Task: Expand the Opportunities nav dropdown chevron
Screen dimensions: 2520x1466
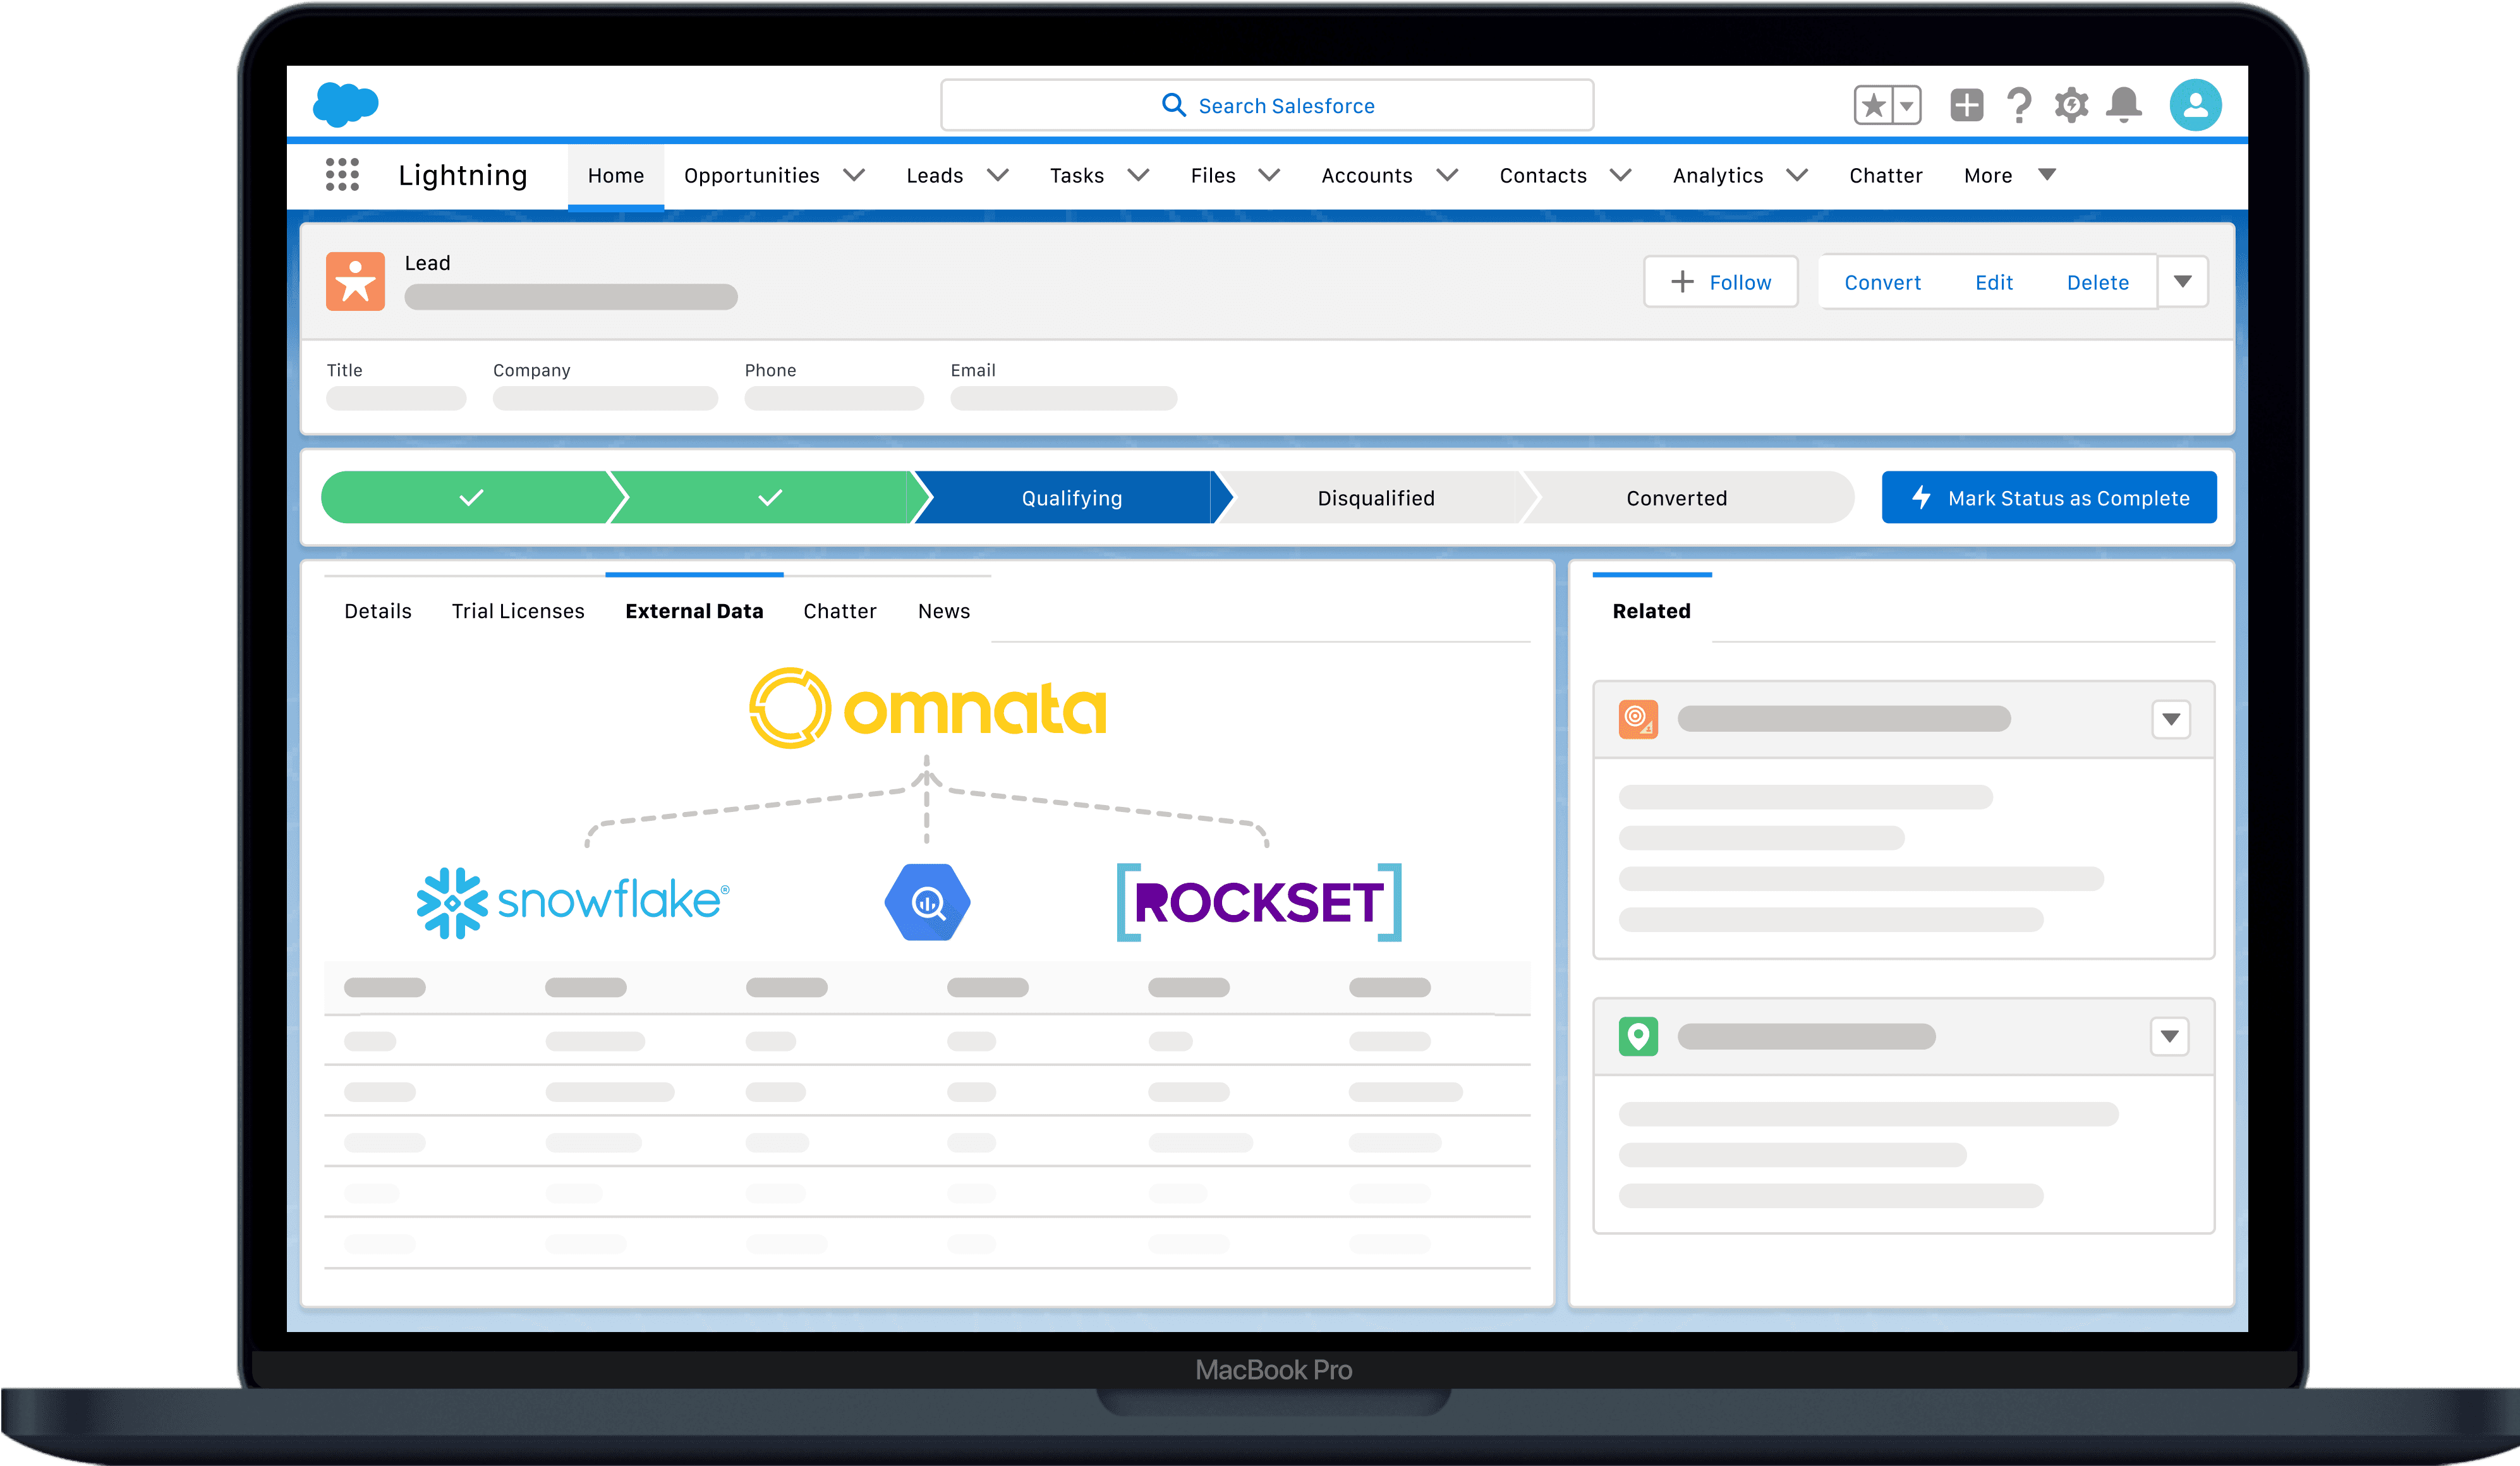Action: [853, 175]
